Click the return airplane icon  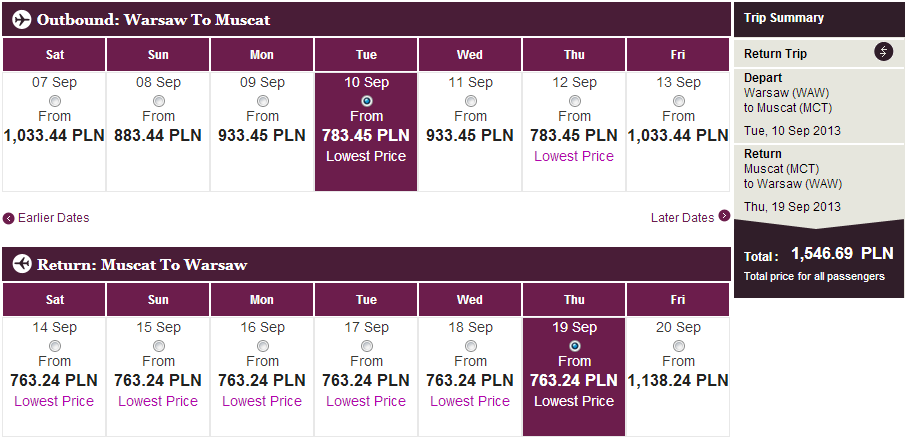[x=20, y=265]
